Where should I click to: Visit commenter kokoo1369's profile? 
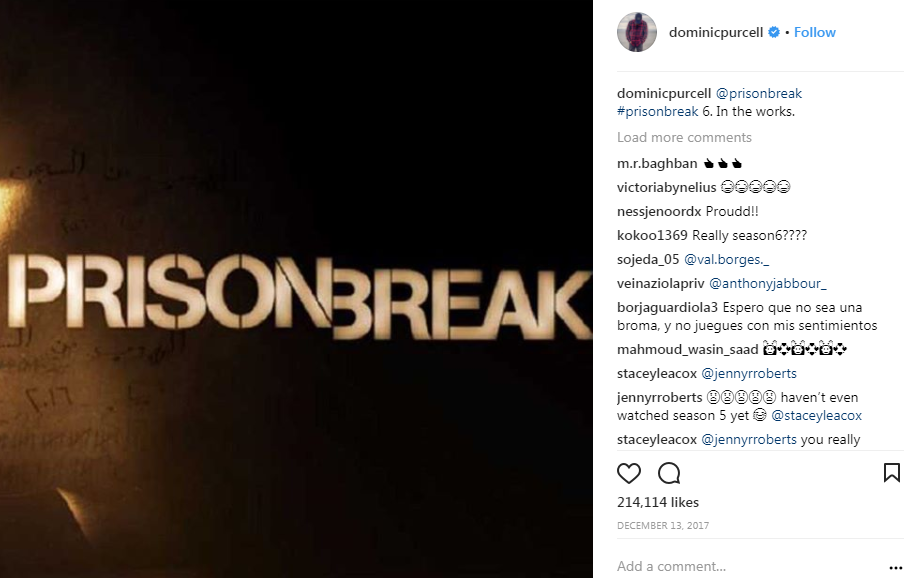coord(652,235)
